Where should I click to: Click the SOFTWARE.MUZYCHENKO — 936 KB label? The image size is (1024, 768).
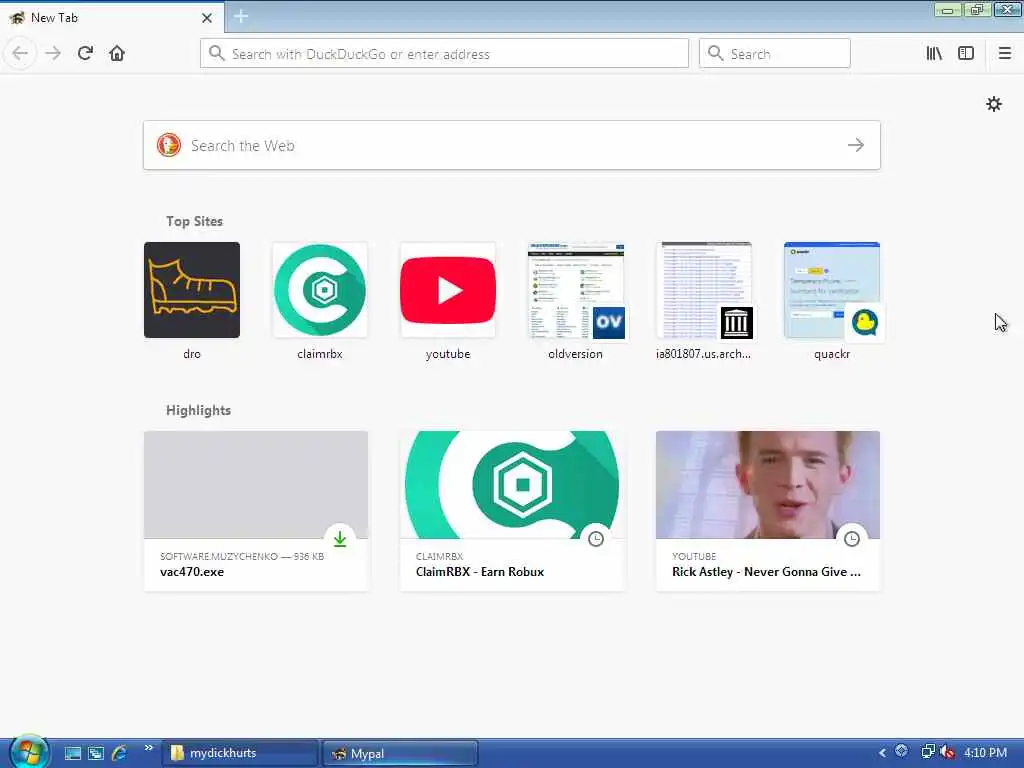pyautogui.click(x=242, y=556)
